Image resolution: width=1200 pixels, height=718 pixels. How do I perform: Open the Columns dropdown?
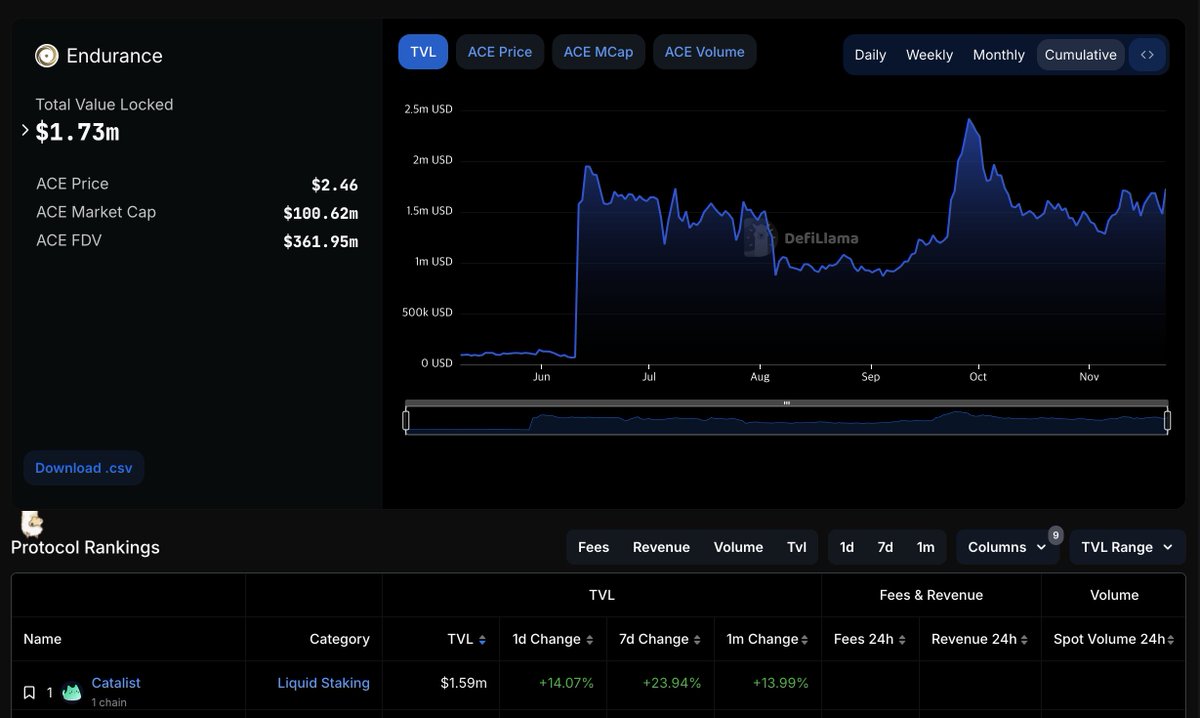click(1008, 547)
